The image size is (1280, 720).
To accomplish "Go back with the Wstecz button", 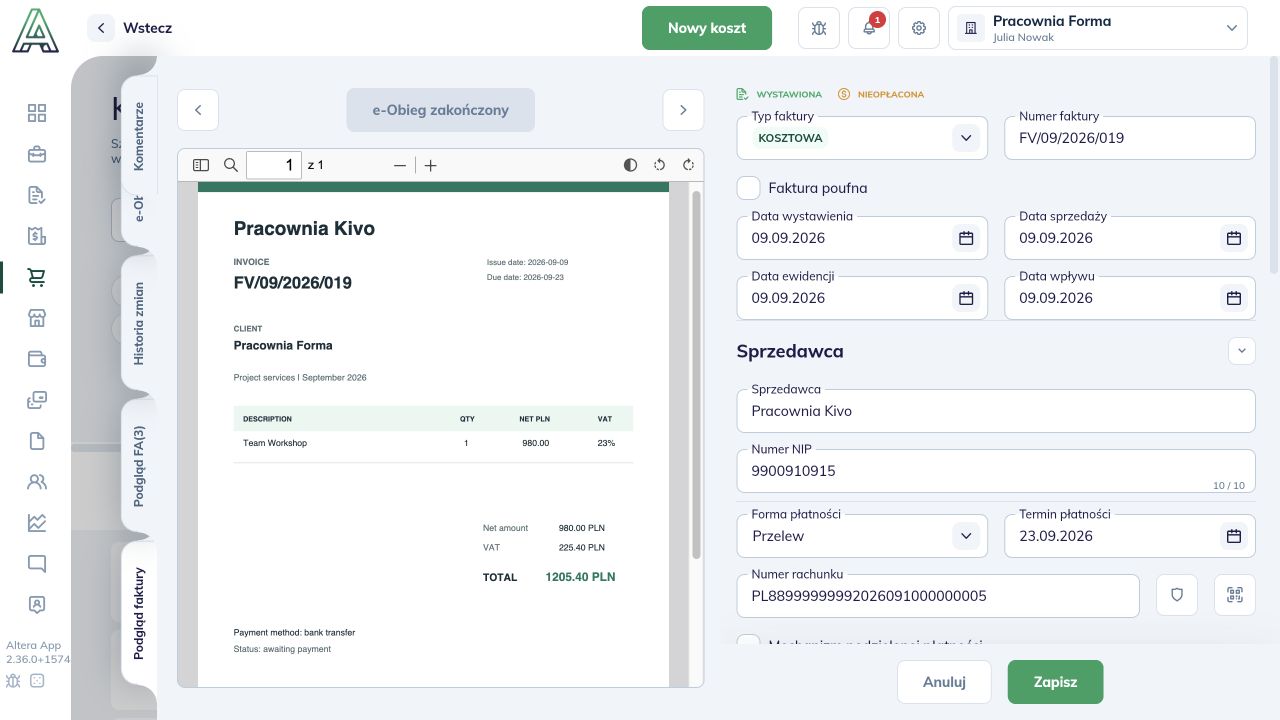I will tap(130, 28).
